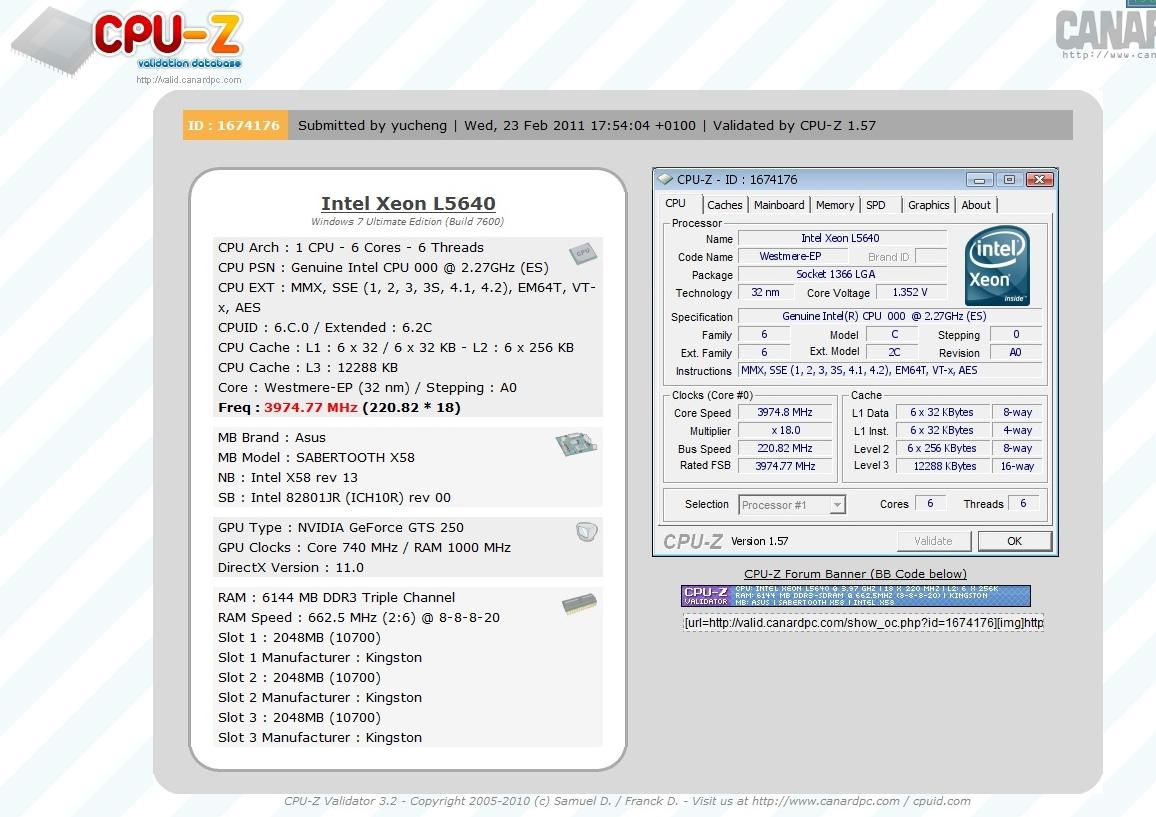Image resolution: width=1156 pixels, height=817 pixels.
Task: Click the Core Speed value '3974.8 MHz'
Action: click(785, 413)
